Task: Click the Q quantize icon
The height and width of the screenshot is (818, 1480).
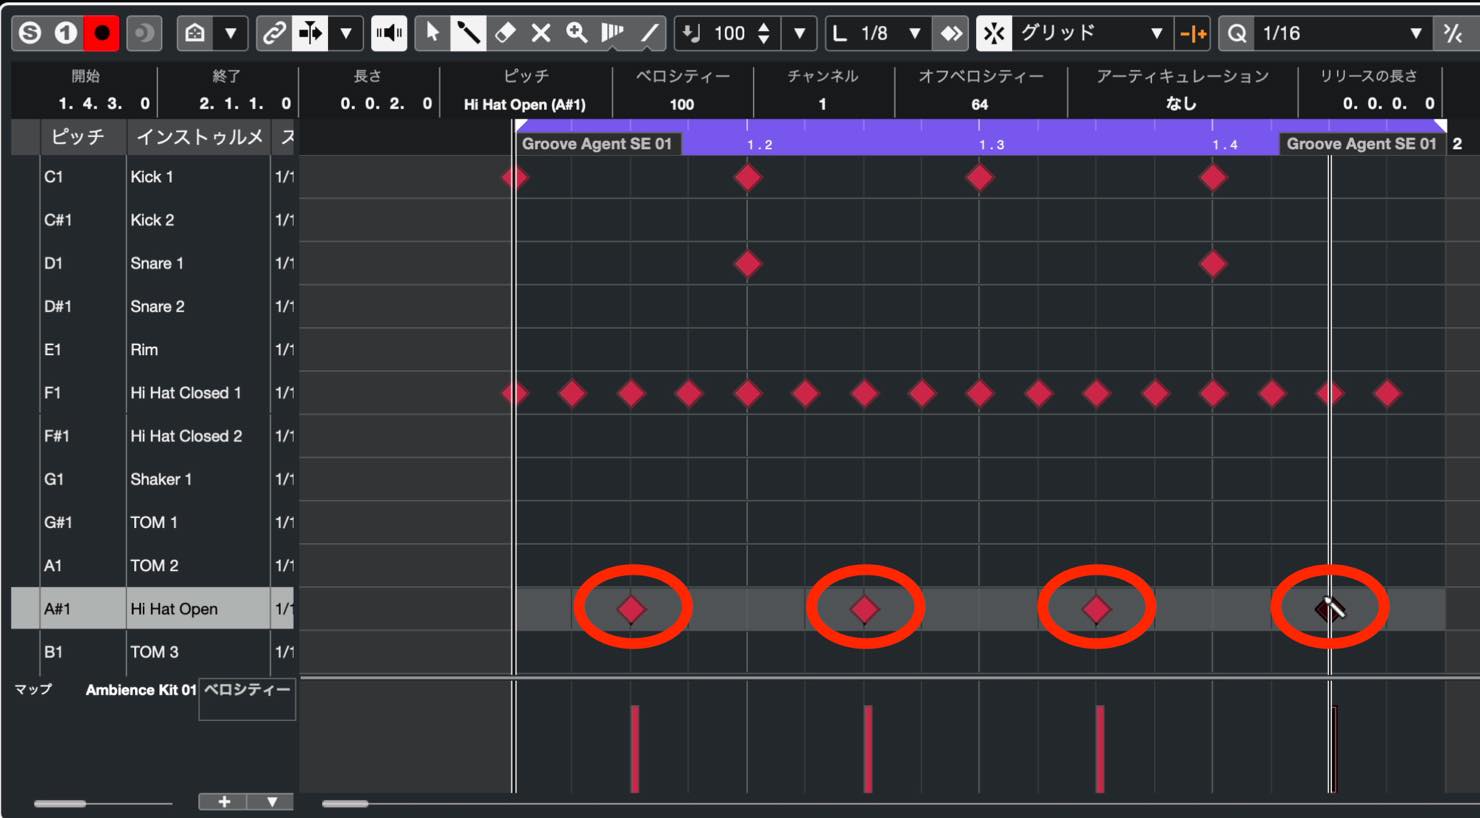Action: pos(1237,33)
